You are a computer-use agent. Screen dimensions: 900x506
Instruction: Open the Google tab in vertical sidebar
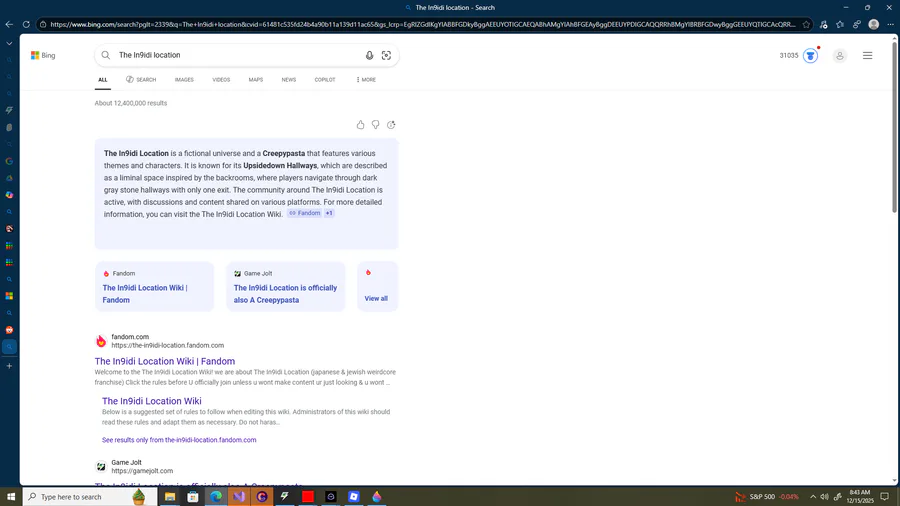pos(9,161)
